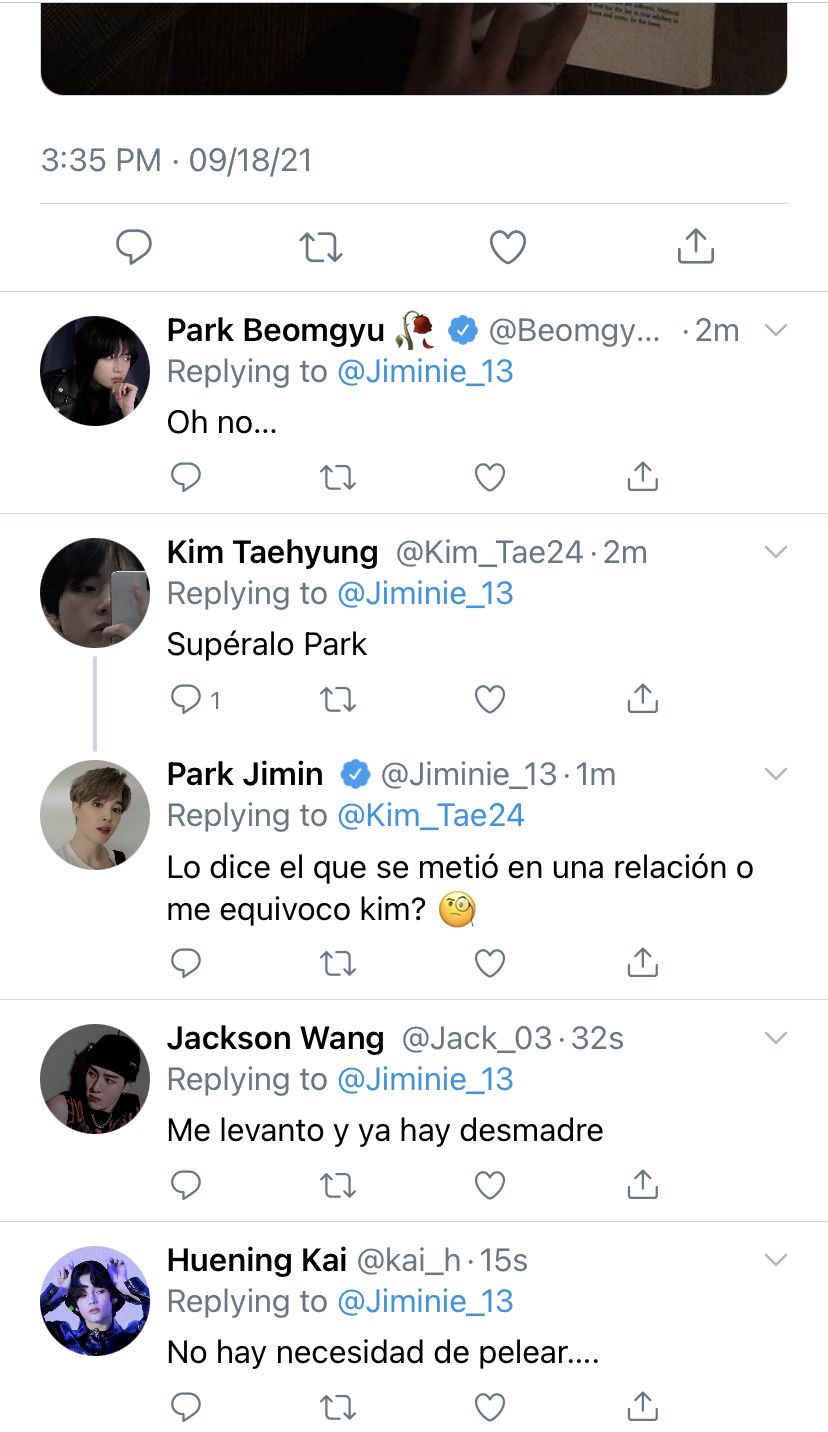828x1432 pixels.
Task: Share the main tweet
Action: pos(695,246)
